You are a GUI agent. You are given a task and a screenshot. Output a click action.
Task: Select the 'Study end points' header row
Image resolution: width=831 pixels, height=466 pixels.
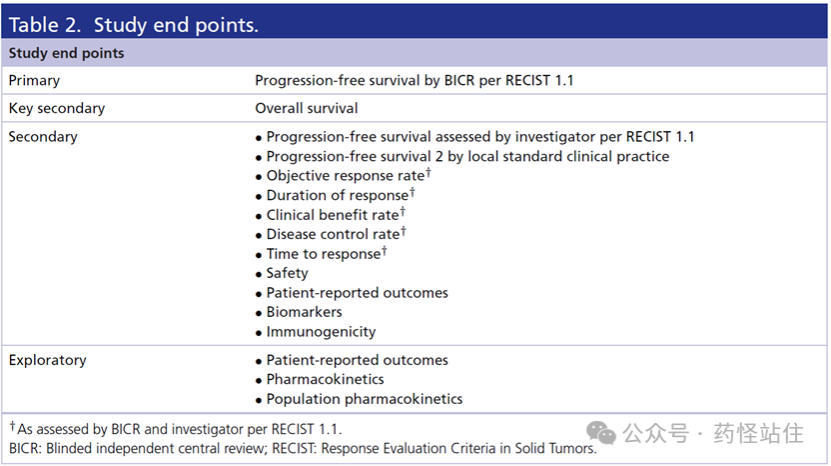(x=414, y=53)
